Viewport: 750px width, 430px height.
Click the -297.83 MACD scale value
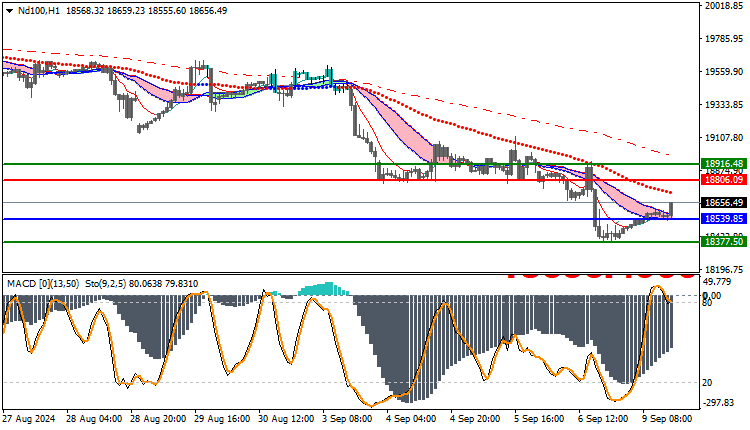(717, 403)
